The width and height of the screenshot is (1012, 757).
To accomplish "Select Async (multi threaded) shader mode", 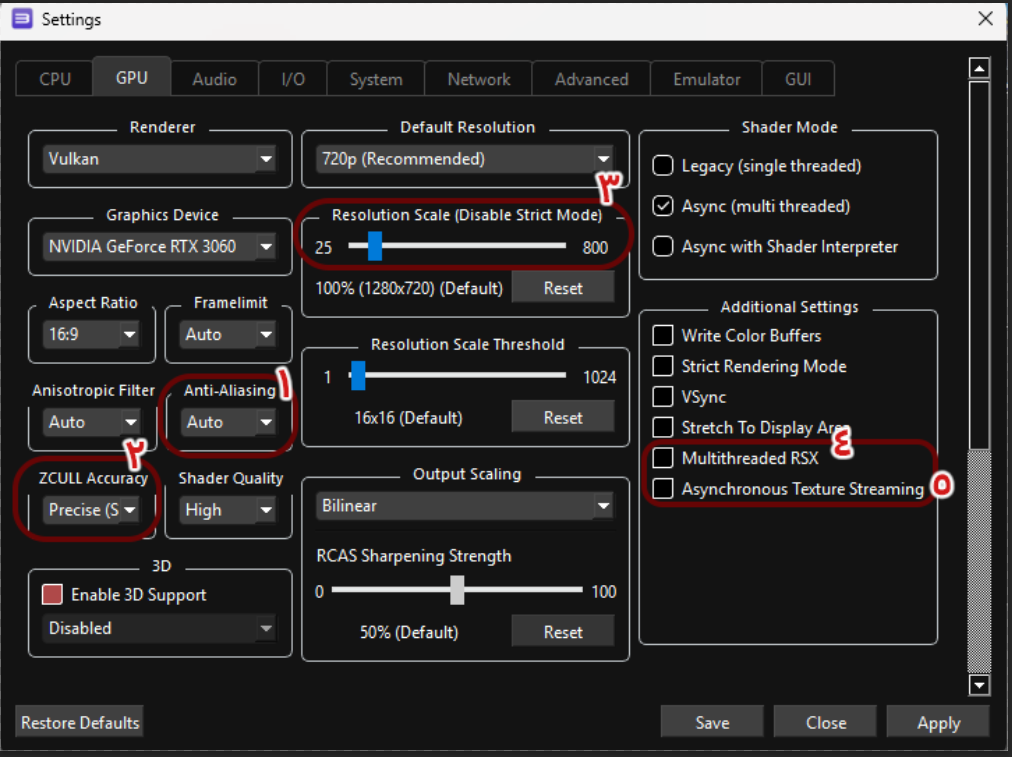I will tap(663, 206).
